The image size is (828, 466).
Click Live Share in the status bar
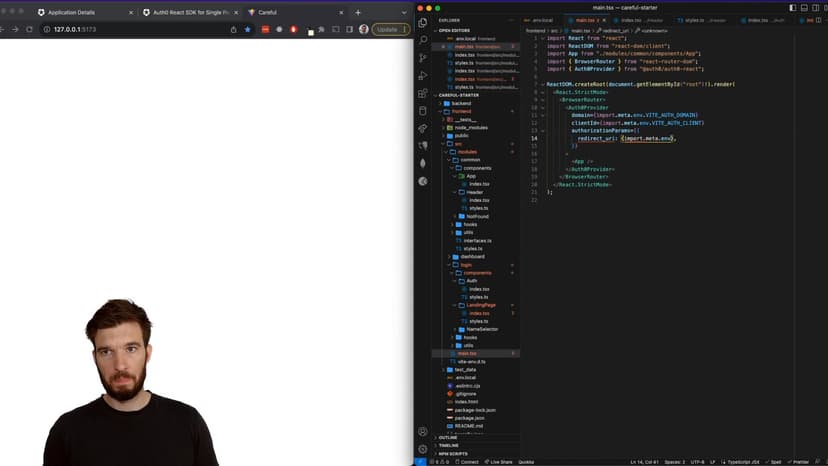pos(501,461)
